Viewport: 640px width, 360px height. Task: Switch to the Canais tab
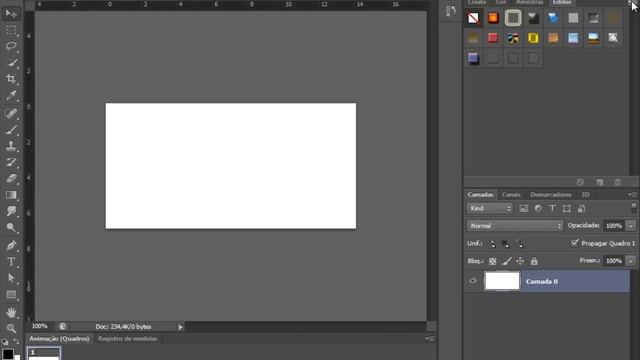pos(511,195)
